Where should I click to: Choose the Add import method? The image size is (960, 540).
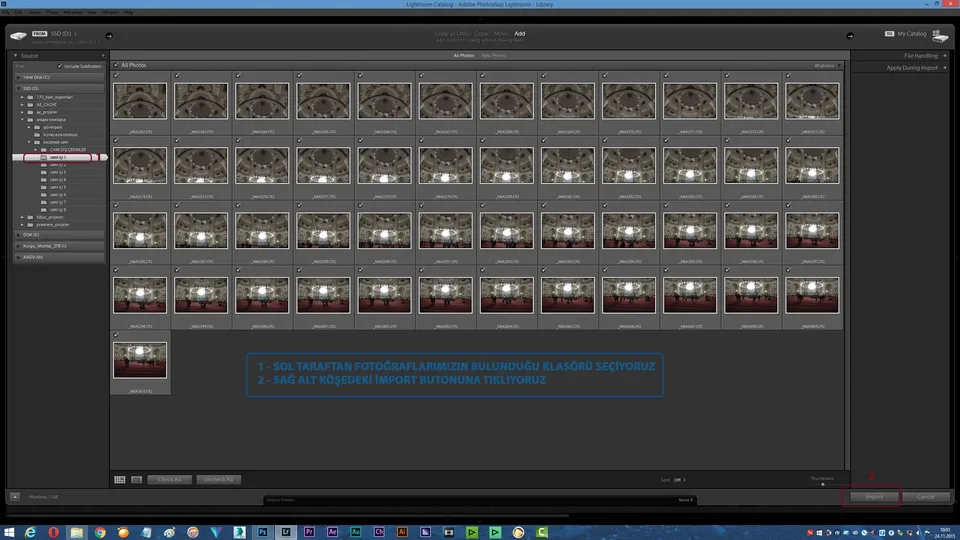(520, 34)
